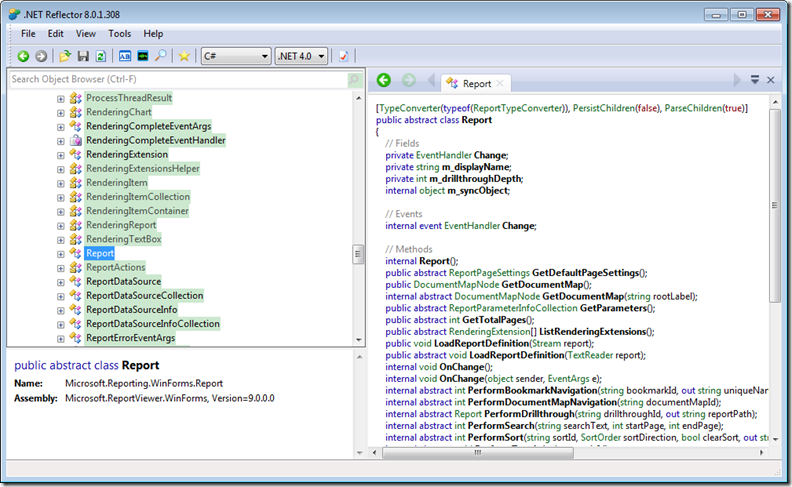Expand the RenderingReport node
Image resolution: width=792 pixels, height=487 pixels.
61,226
